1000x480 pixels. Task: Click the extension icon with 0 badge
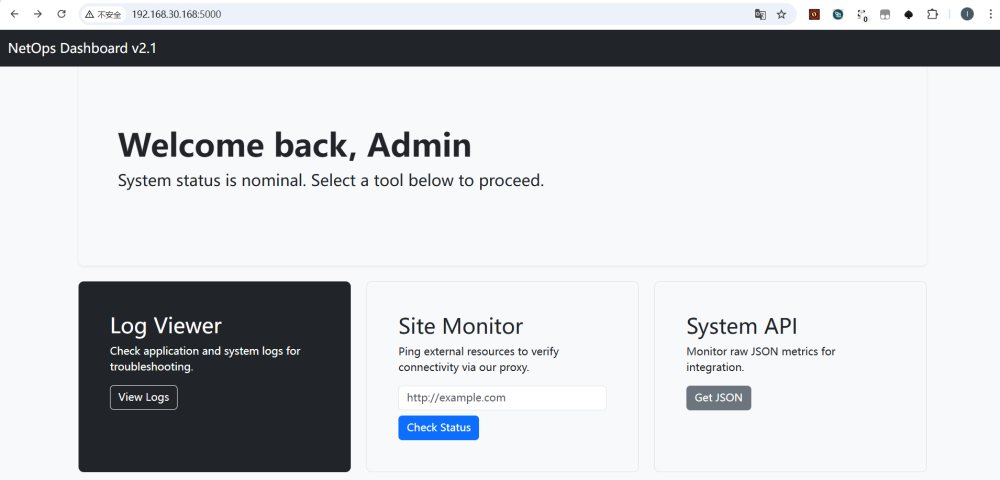tap(862, 14)
